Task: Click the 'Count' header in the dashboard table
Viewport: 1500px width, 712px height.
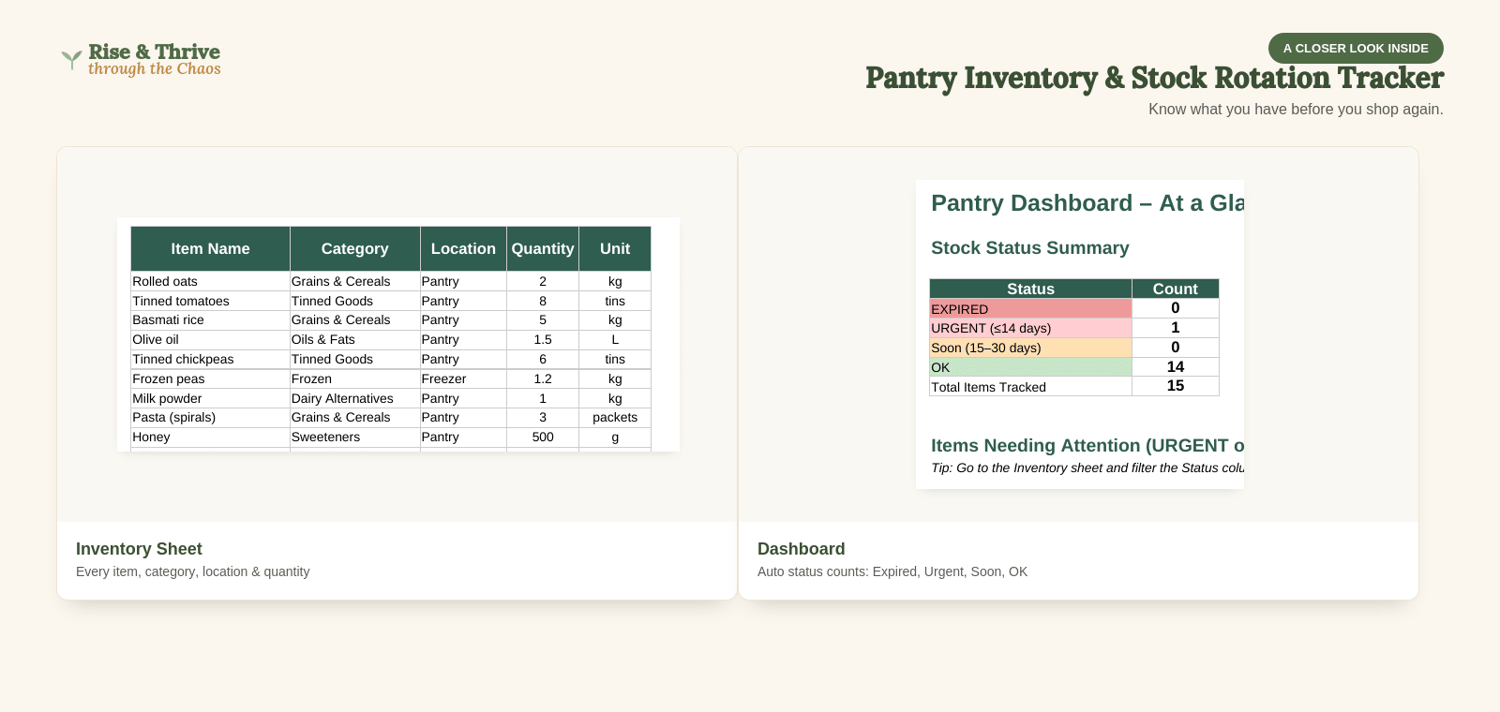Action: (1175, 289)
